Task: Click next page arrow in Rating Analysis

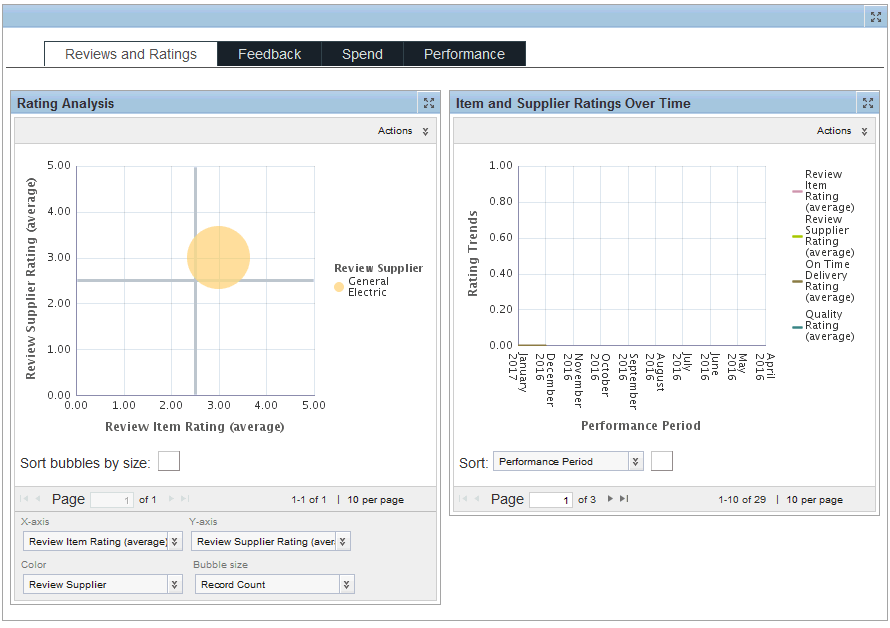Action: pos(171,499)
